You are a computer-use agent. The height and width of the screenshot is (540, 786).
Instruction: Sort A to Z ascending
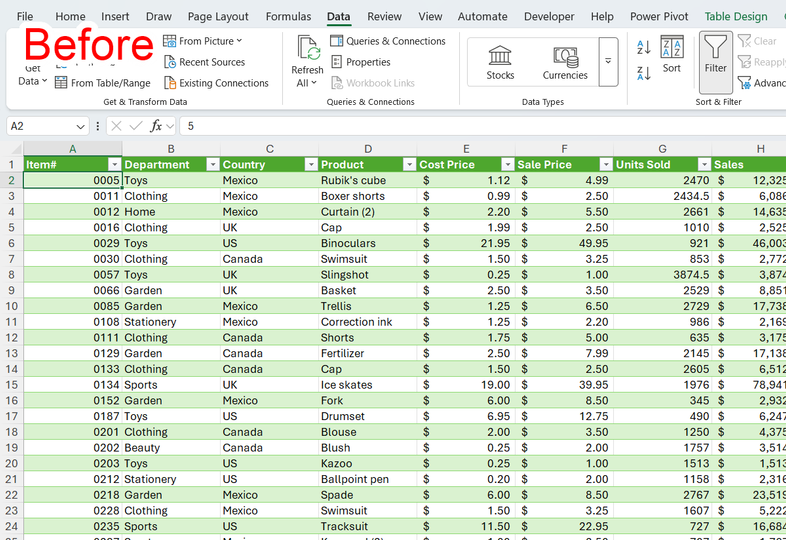pyautogui.click(x=643, y=48)
